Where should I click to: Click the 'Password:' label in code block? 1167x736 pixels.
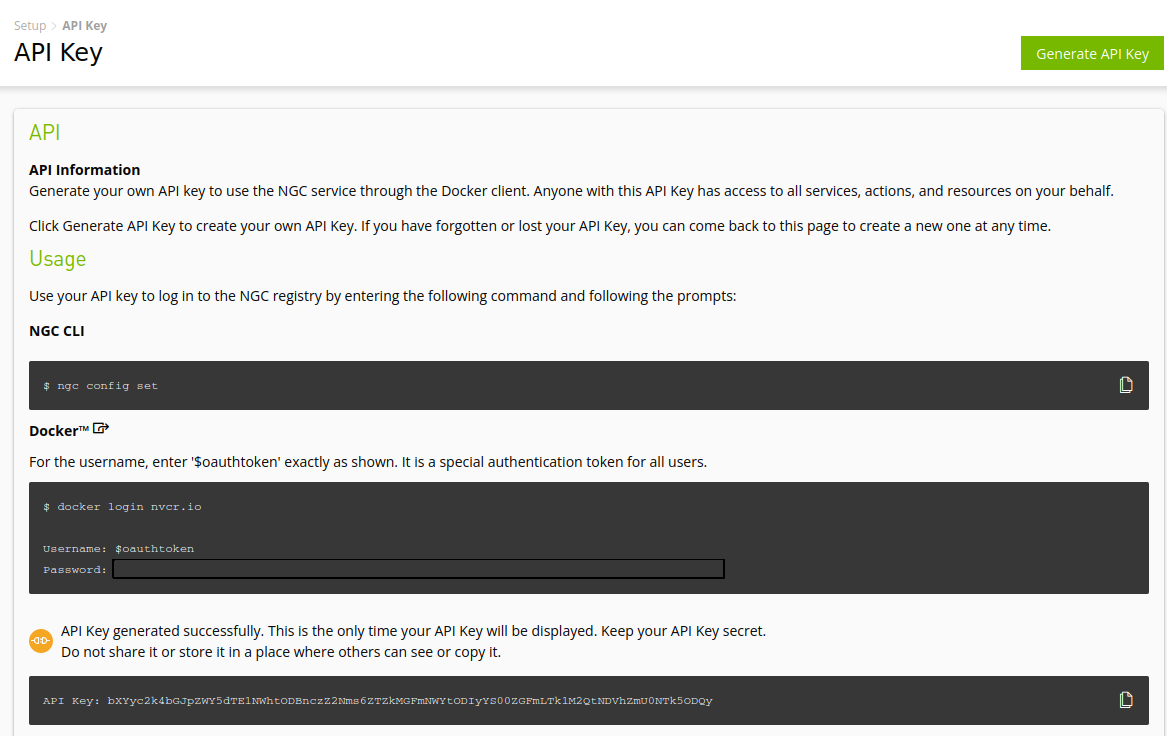click(74, 569)
